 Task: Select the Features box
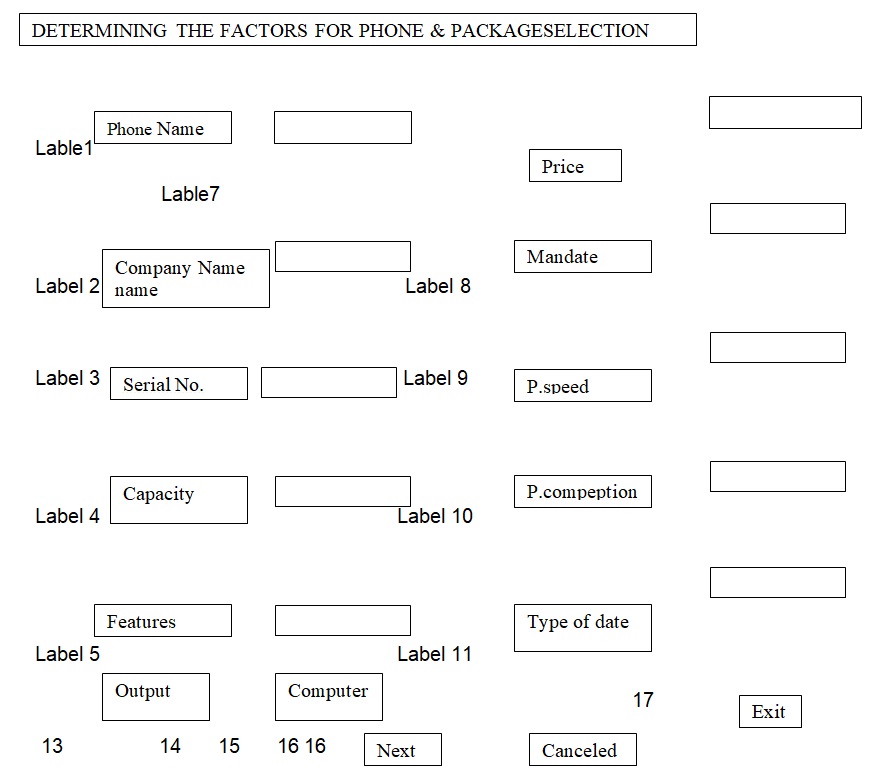click(x=162, y=621)
